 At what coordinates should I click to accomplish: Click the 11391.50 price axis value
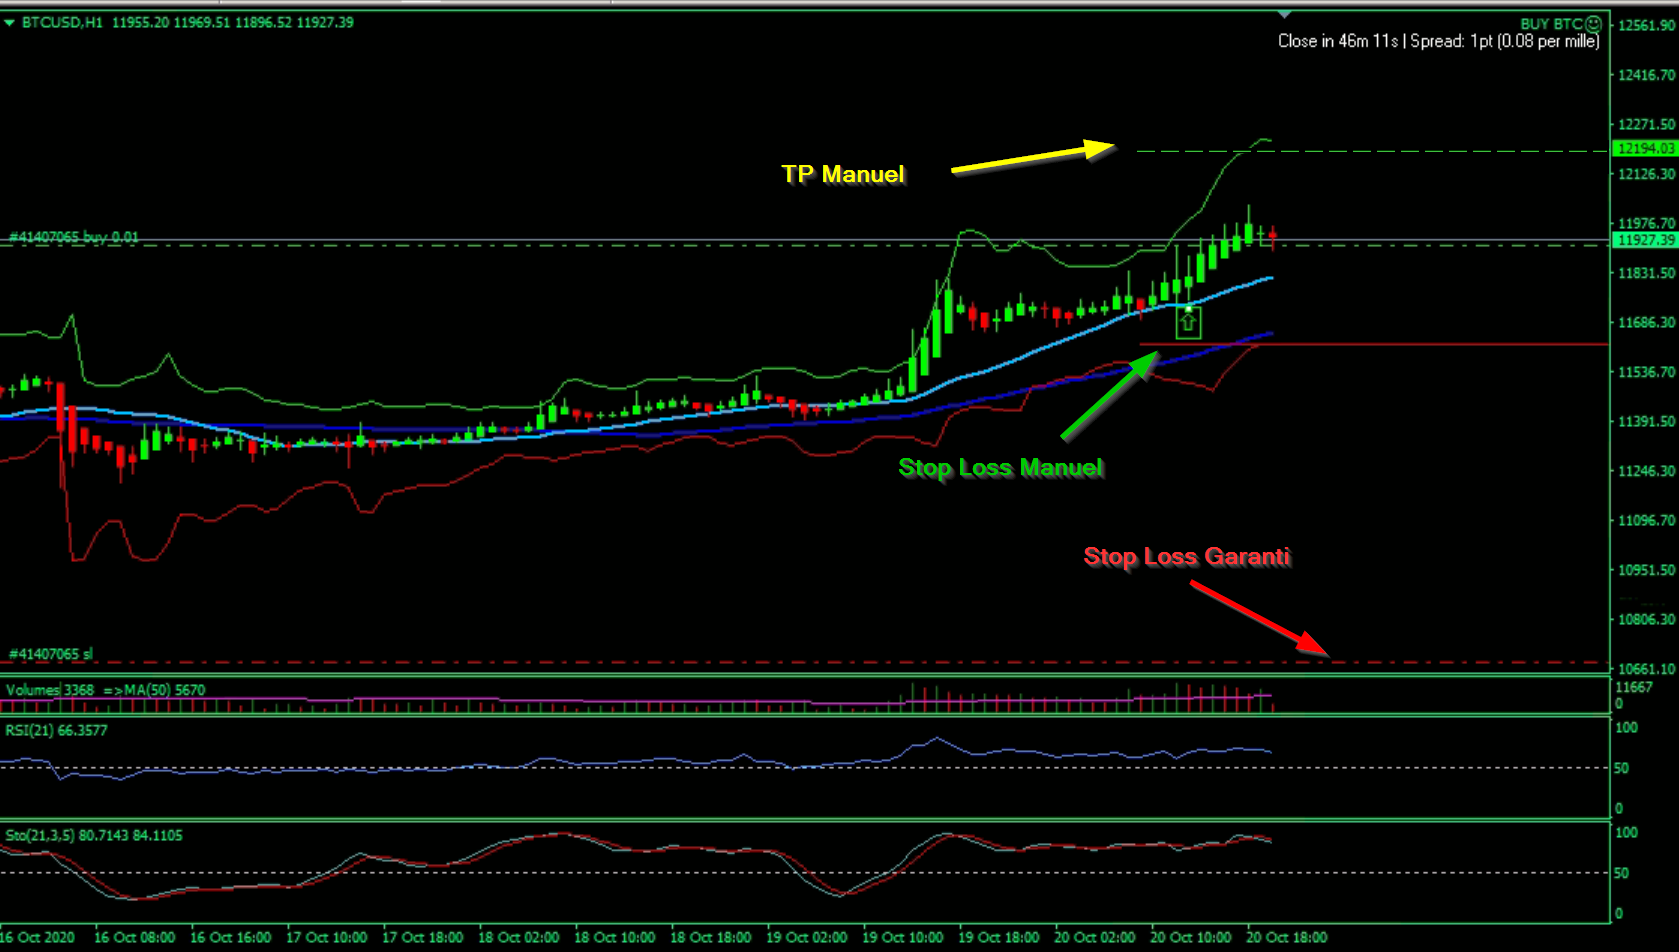(1646, 421)
